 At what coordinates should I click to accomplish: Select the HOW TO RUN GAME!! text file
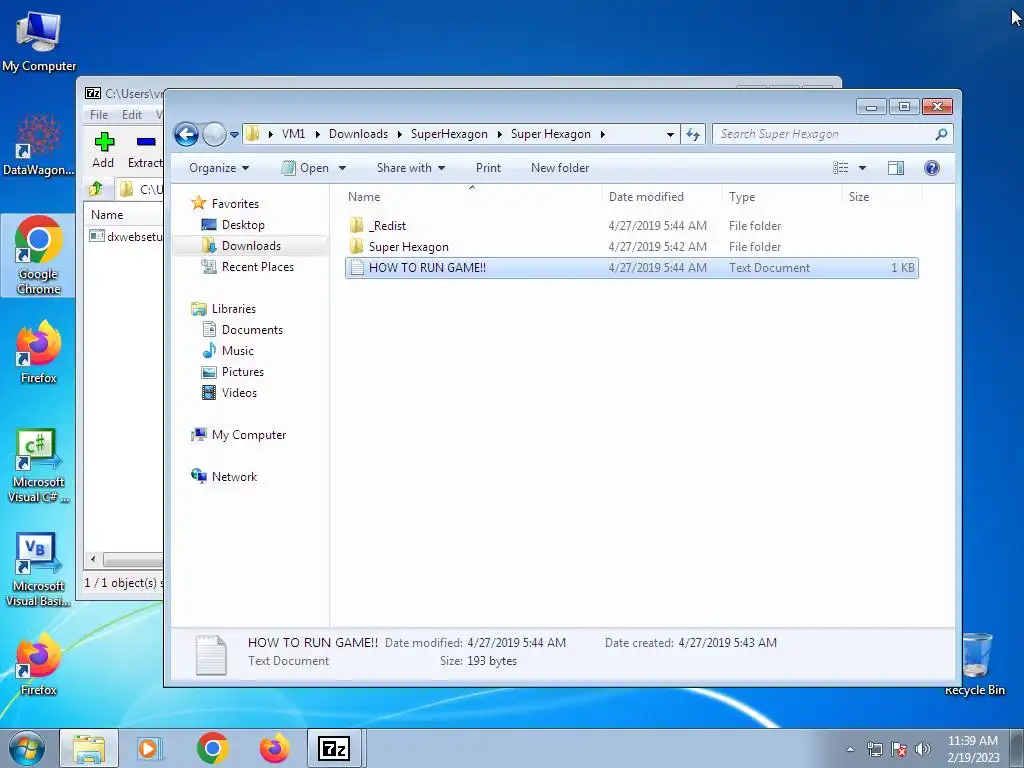click(632, 268)
